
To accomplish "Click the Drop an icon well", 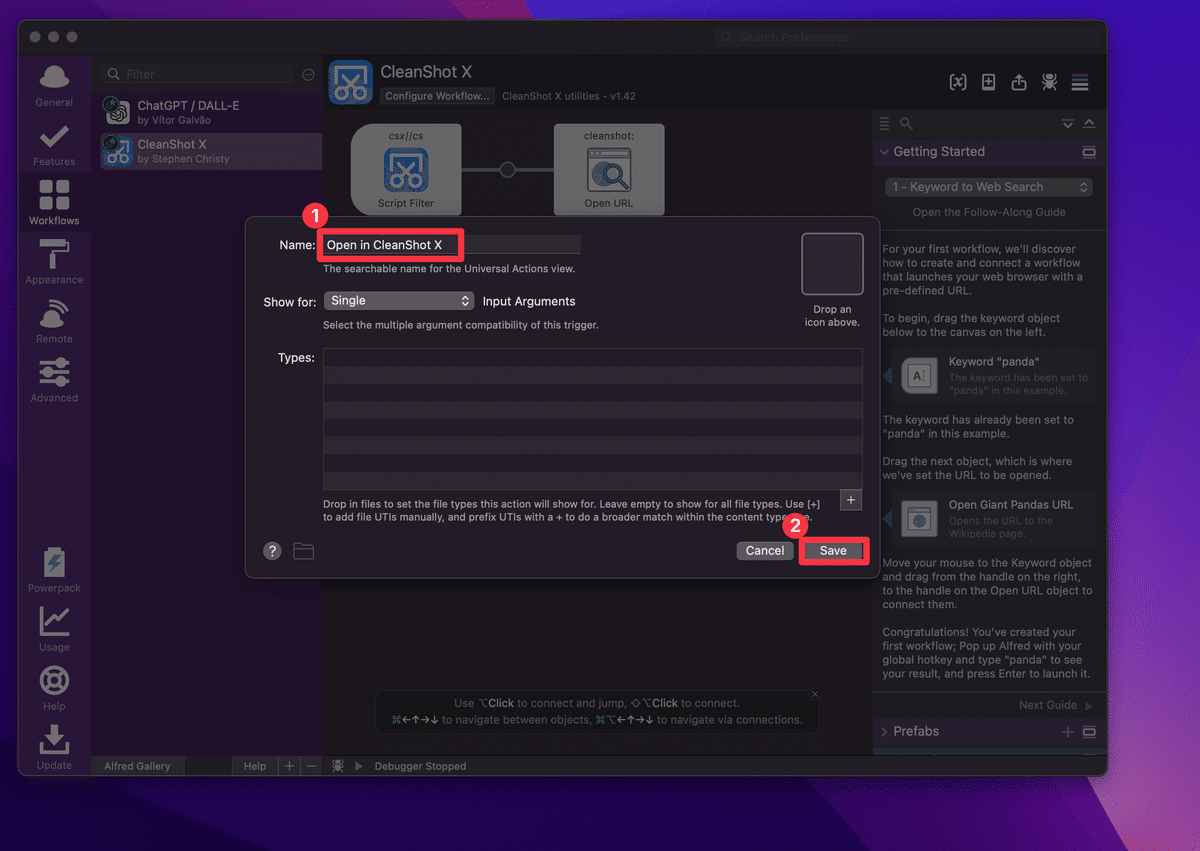I will 832,264.
